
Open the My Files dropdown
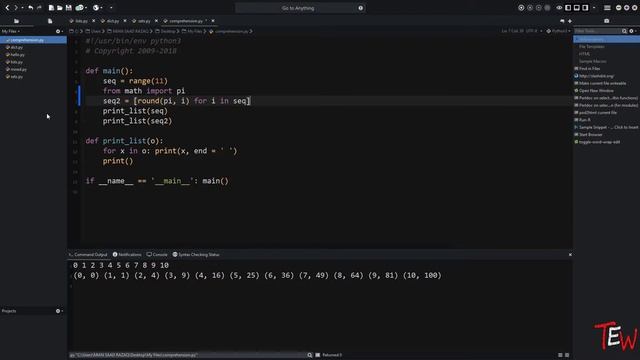(x=11, y=31)
